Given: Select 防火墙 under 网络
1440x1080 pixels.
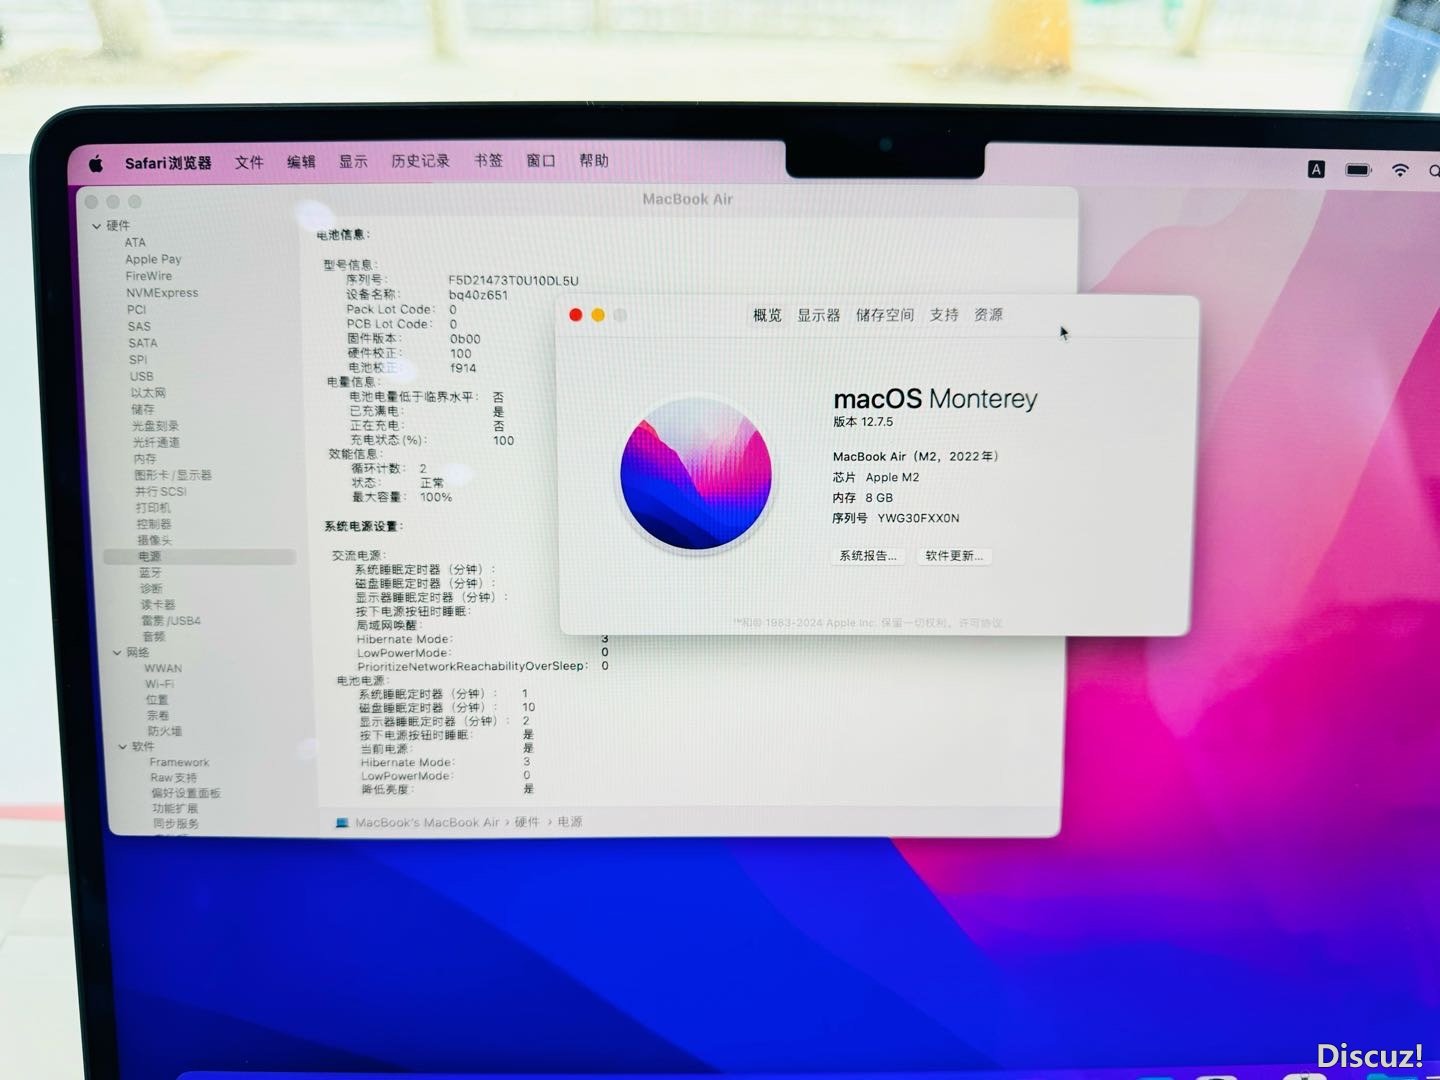Looking at the screenshot, I should 165,731.
